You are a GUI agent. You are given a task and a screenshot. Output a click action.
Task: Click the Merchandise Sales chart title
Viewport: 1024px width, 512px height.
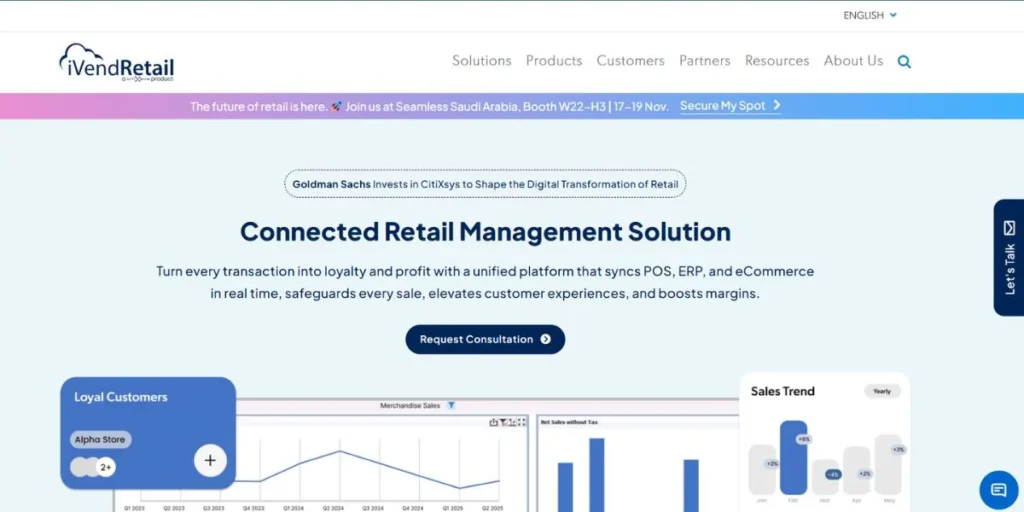point(410,406)
